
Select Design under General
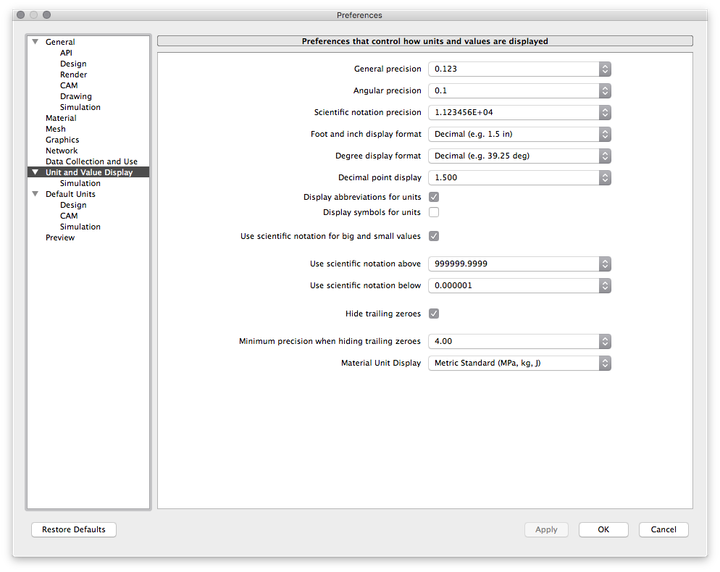click(73, 64)
